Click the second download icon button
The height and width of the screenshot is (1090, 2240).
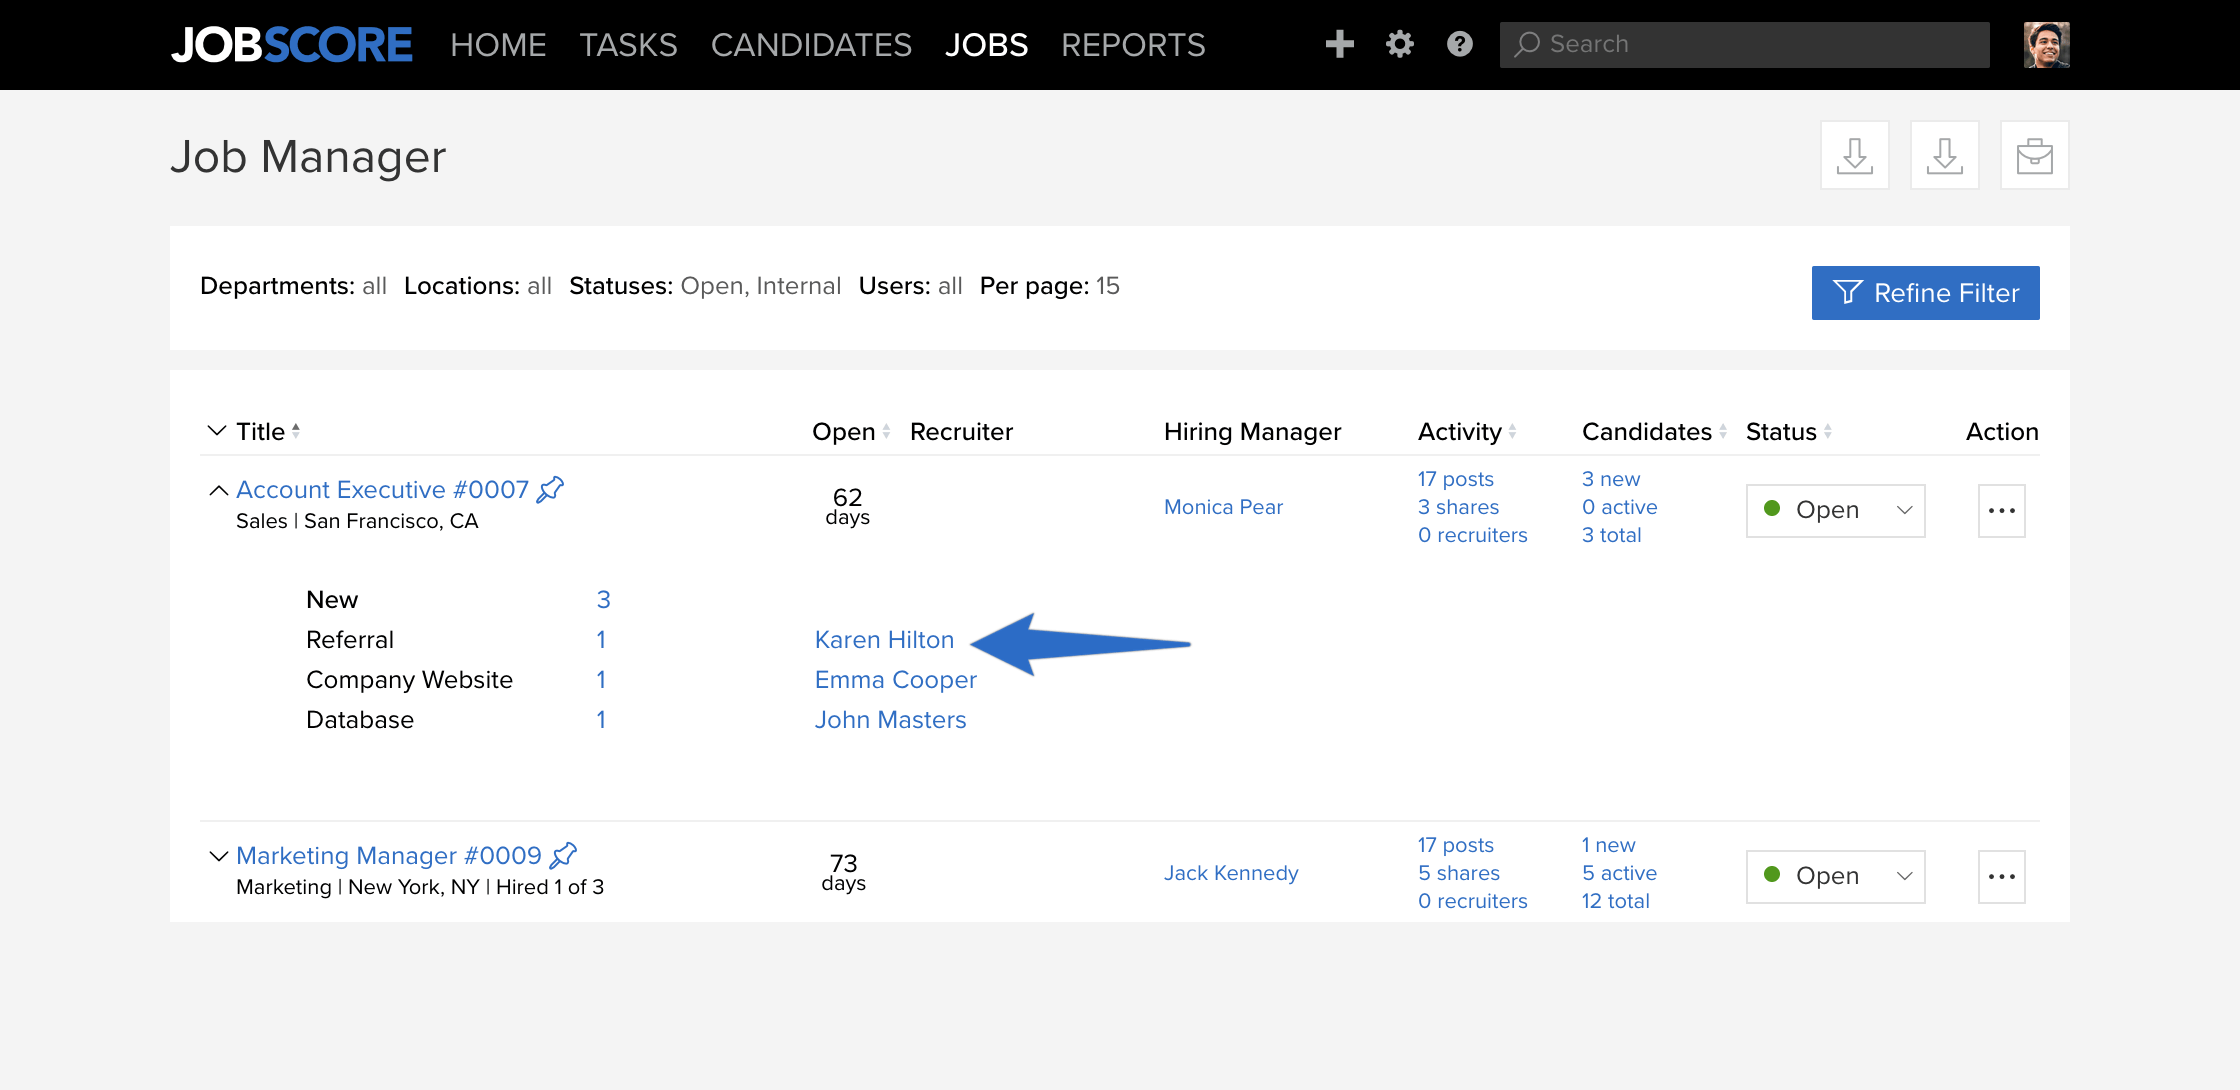click(1945, 155)
